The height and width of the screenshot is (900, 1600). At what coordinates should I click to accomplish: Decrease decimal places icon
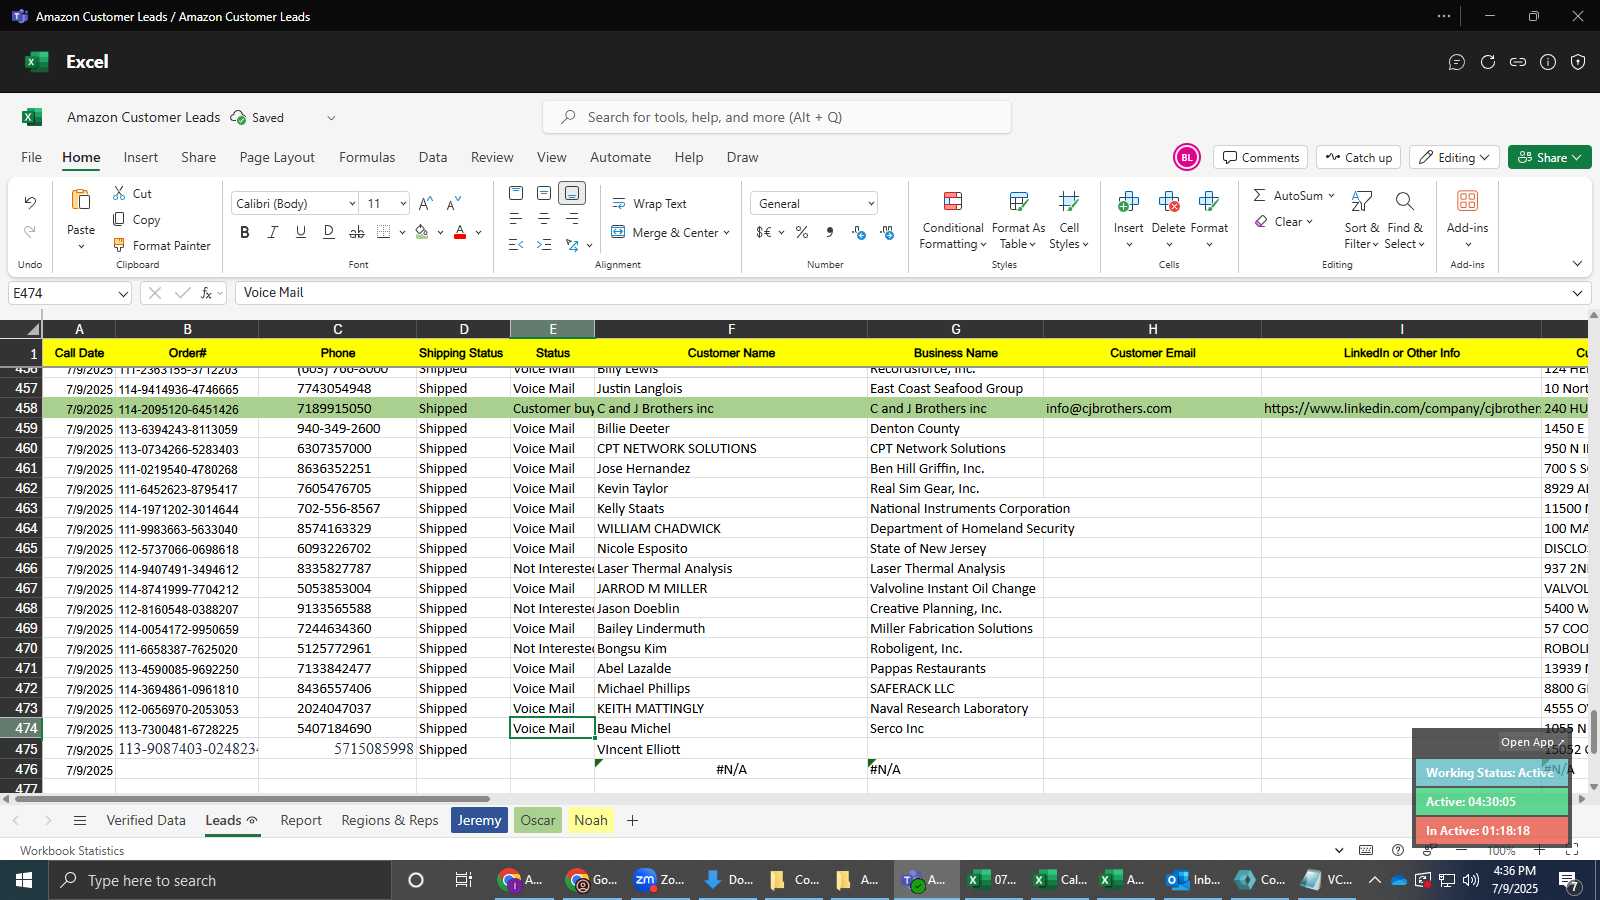(x=887, y=232)
